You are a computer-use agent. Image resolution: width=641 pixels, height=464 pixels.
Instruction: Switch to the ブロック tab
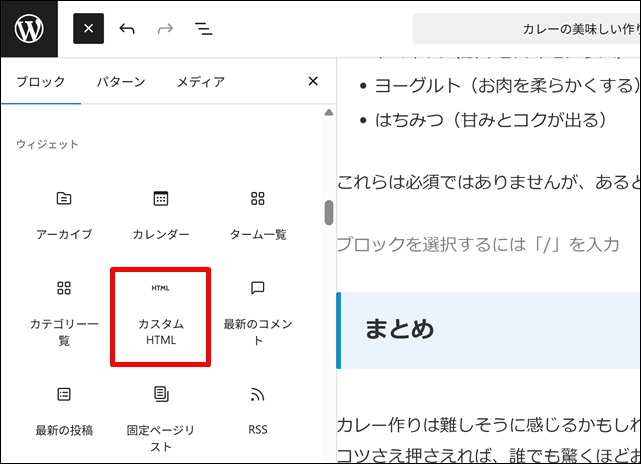coord(41,82)
